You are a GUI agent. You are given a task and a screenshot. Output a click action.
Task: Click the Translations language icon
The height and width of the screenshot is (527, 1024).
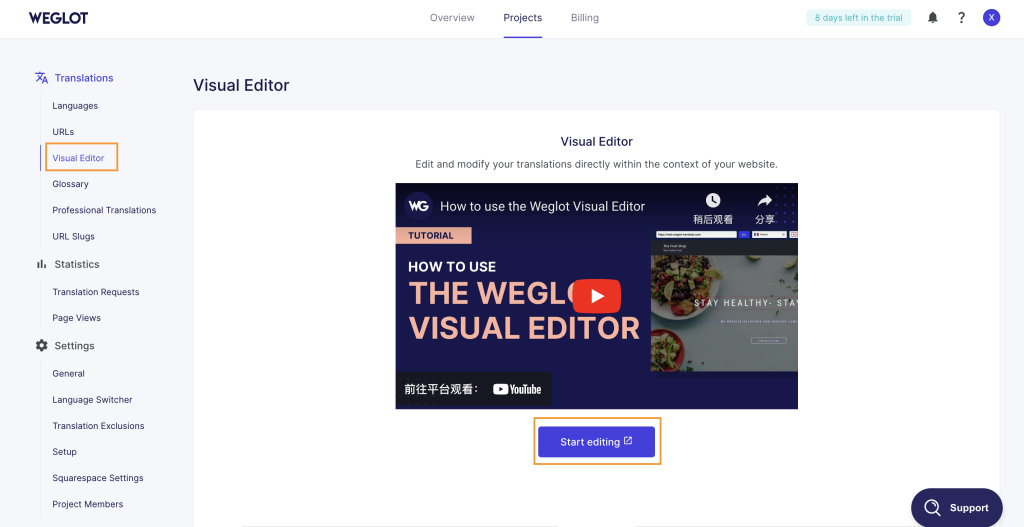(42, 78)
